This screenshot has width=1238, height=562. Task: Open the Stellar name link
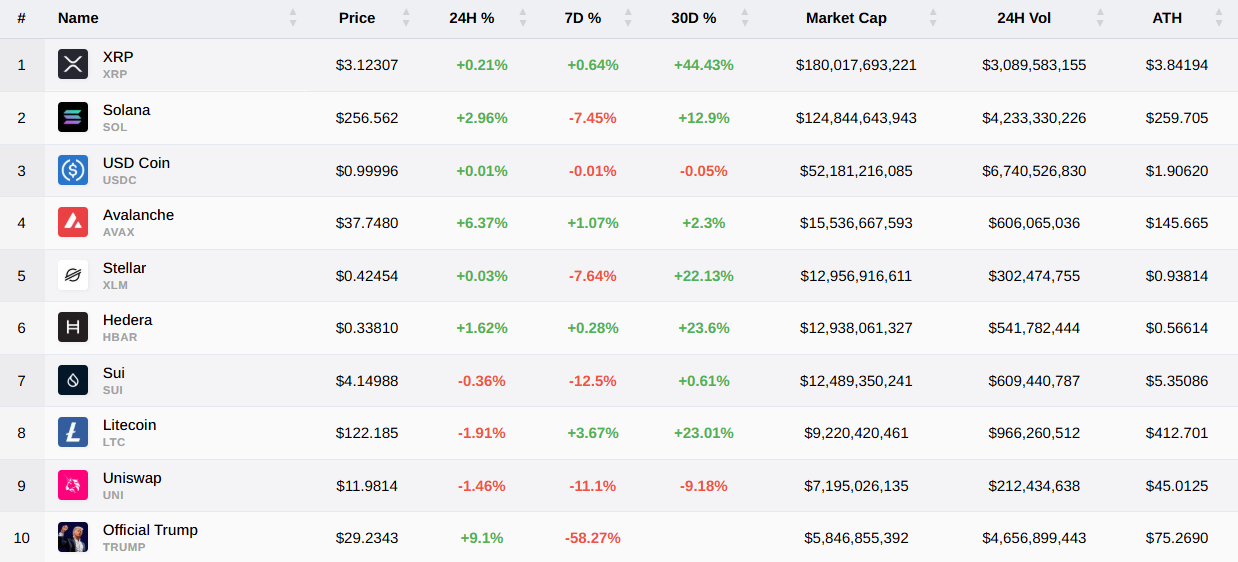pos(125,268)
